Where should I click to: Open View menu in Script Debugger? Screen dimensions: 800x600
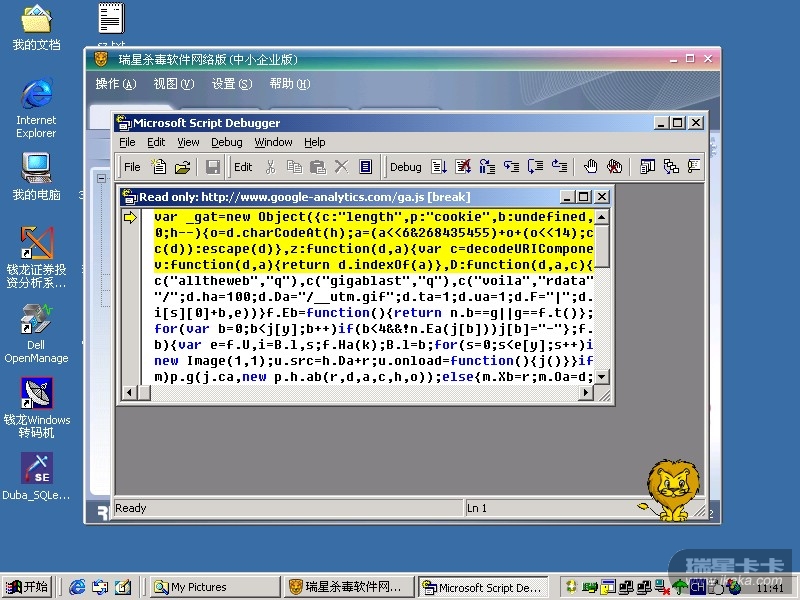click(188, 142)
